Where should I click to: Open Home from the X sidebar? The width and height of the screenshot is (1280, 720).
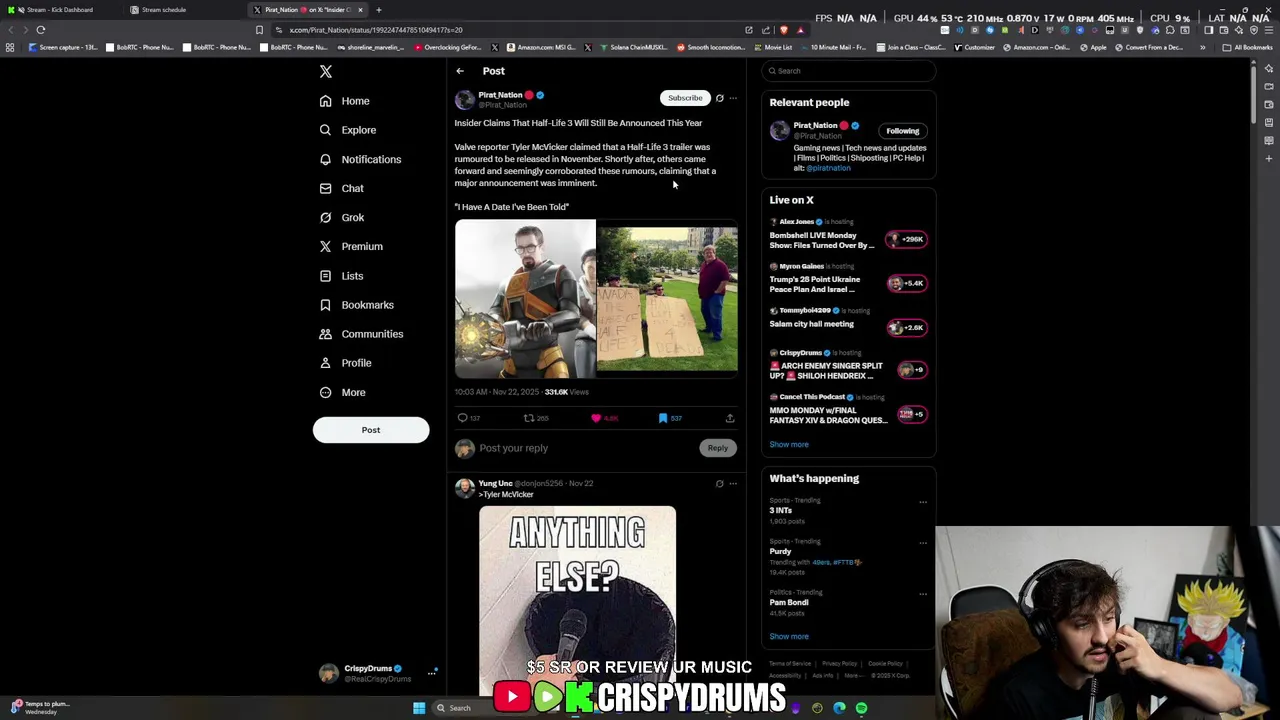[345, 101]
